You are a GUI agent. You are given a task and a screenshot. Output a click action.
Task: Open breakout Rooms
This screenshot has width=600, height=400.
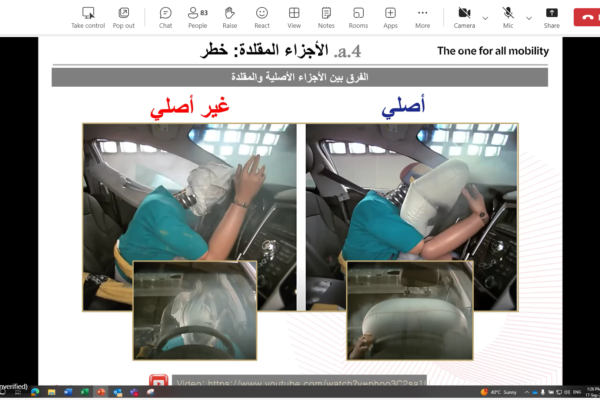(358, 16)
